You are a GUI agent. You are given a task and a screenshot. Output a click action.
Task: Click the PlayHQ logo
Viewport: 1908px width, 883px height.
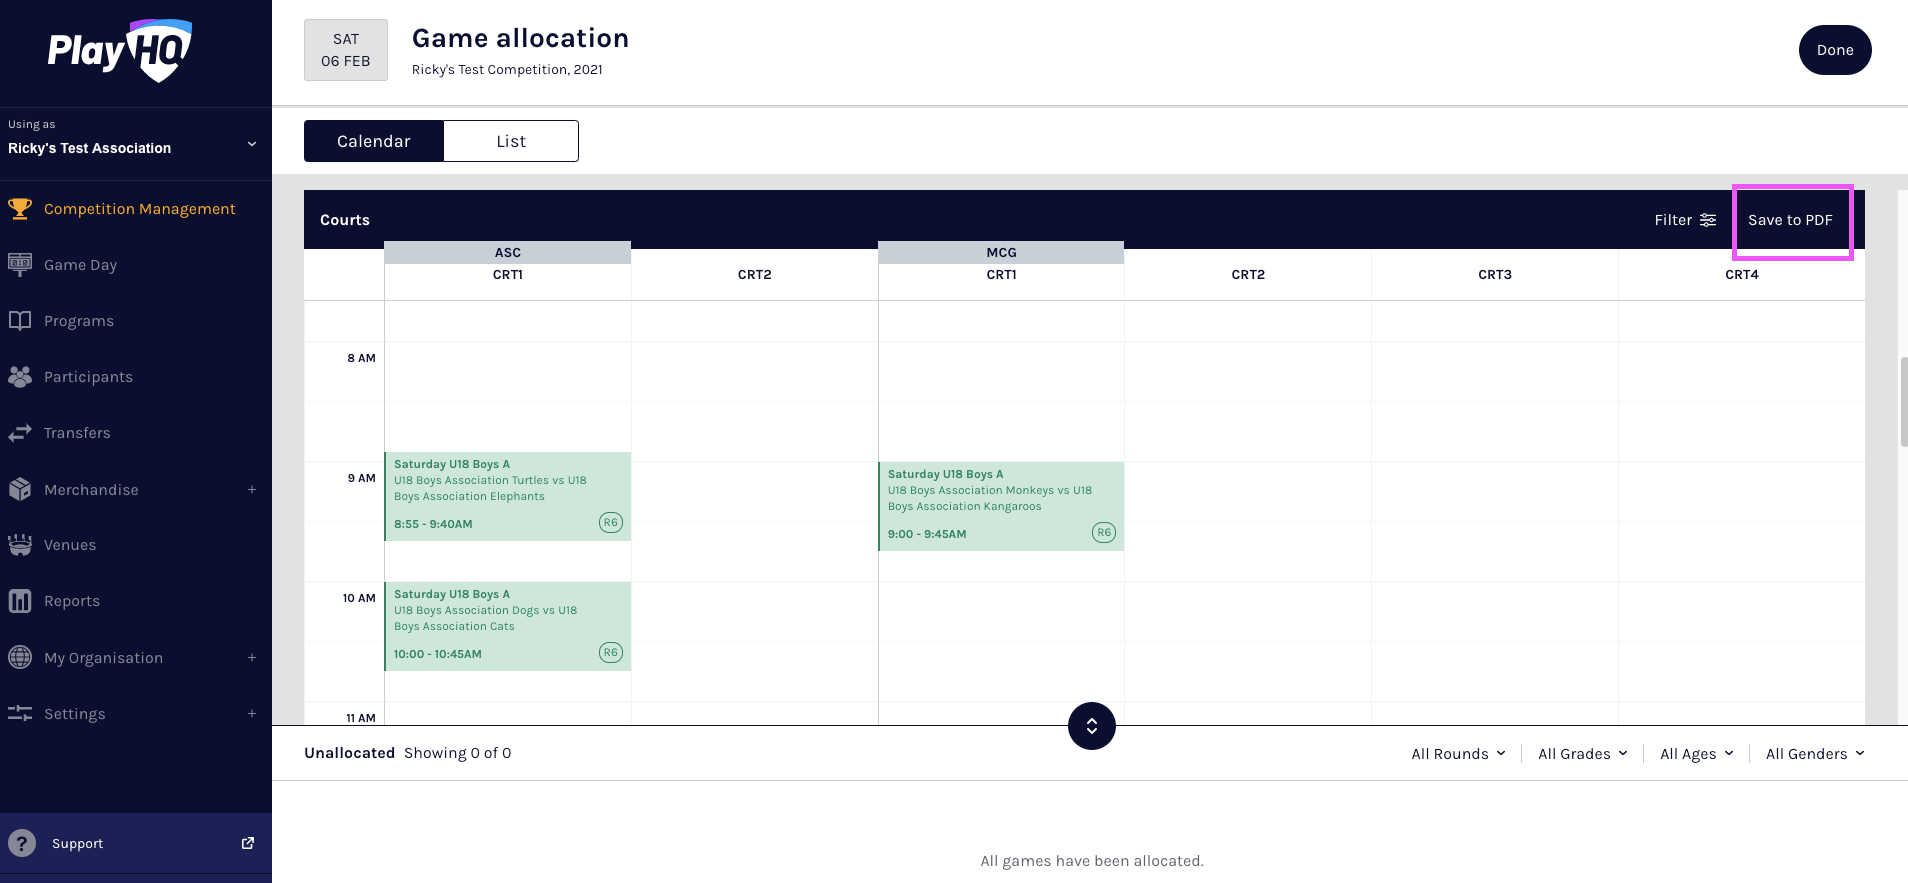pos(120,50)
